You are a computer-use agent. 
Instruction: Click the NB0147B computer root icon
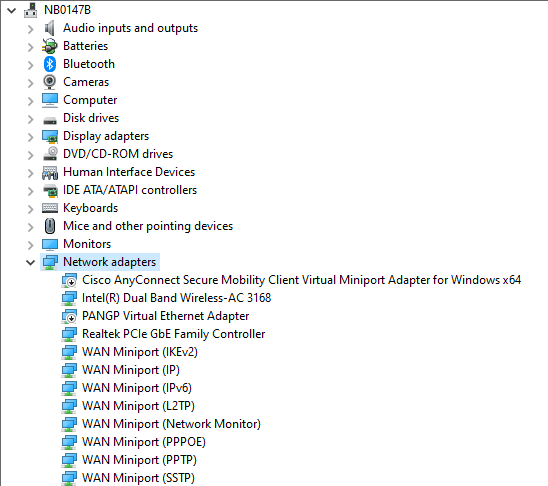[x=31, y=10]
